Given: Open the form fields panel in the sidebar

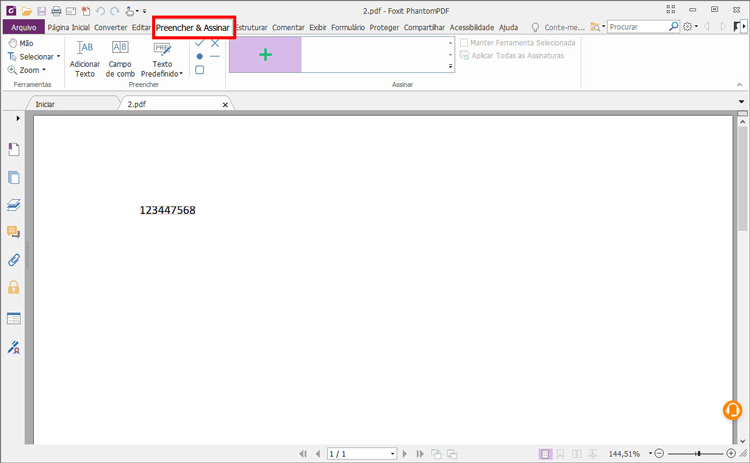Looking at the screenshot, I should coord(14,319).
